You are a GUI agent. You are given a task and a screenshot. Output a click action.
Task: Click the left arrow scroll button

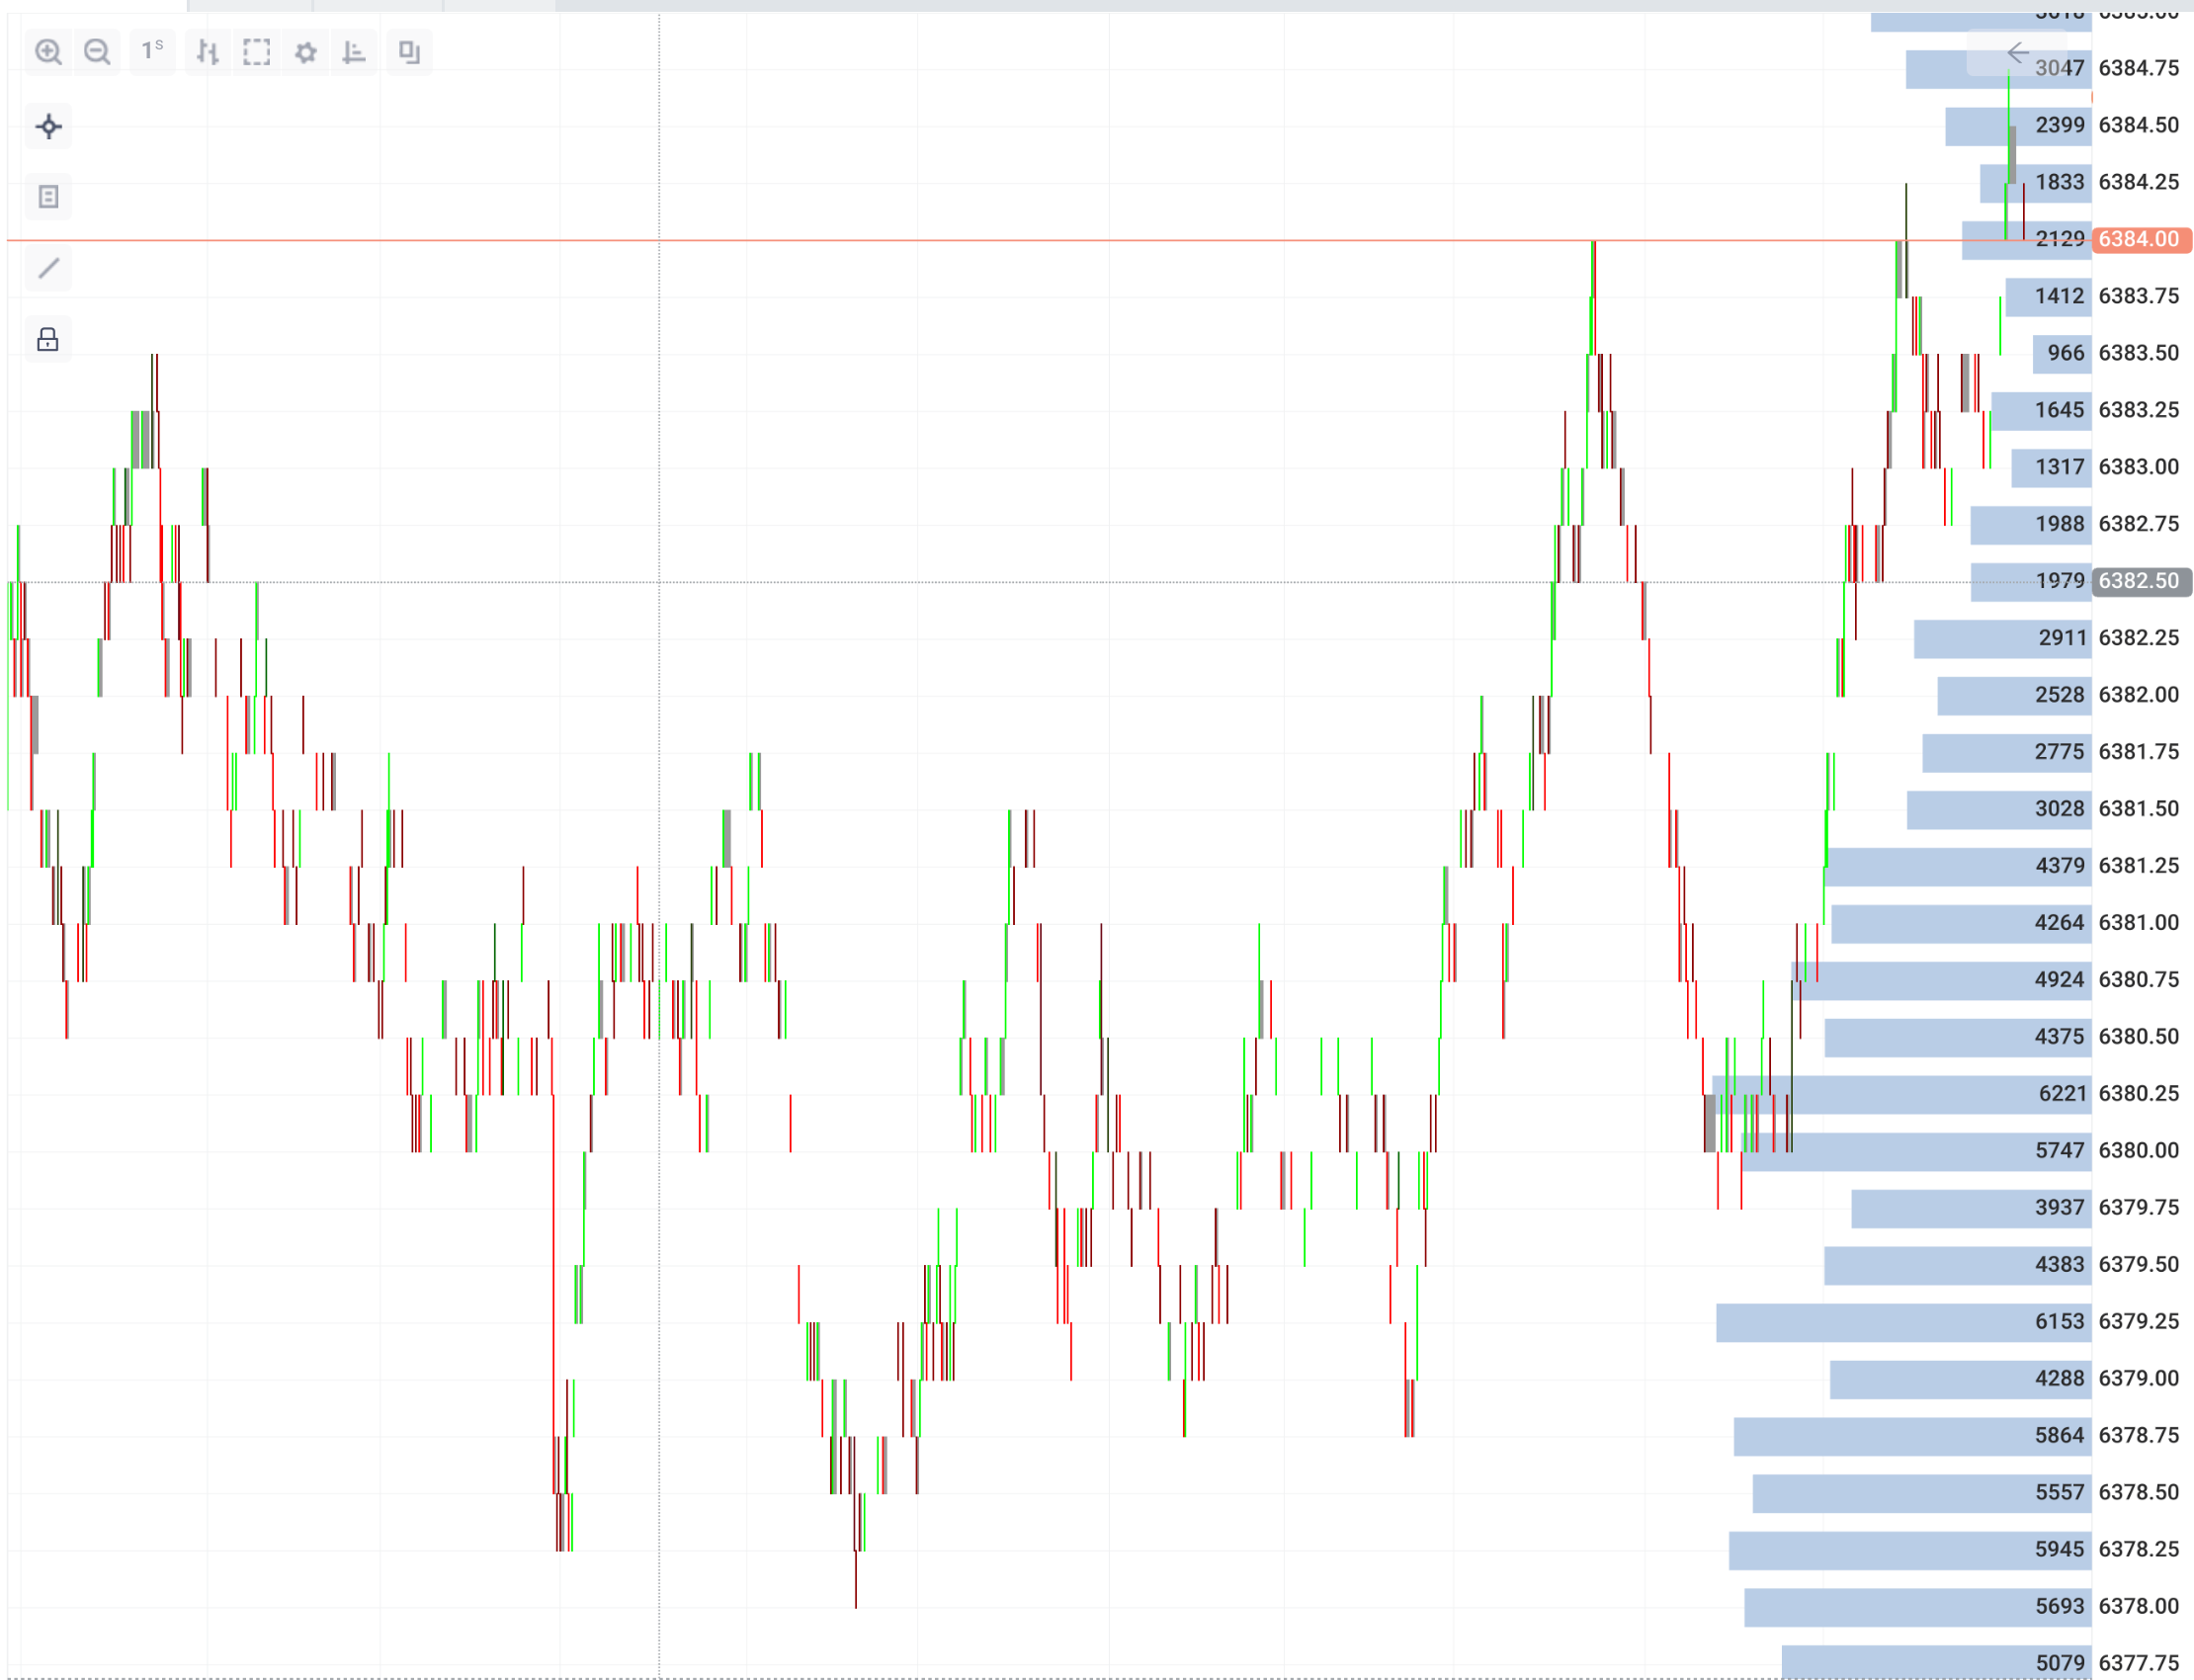point(2017,52)
